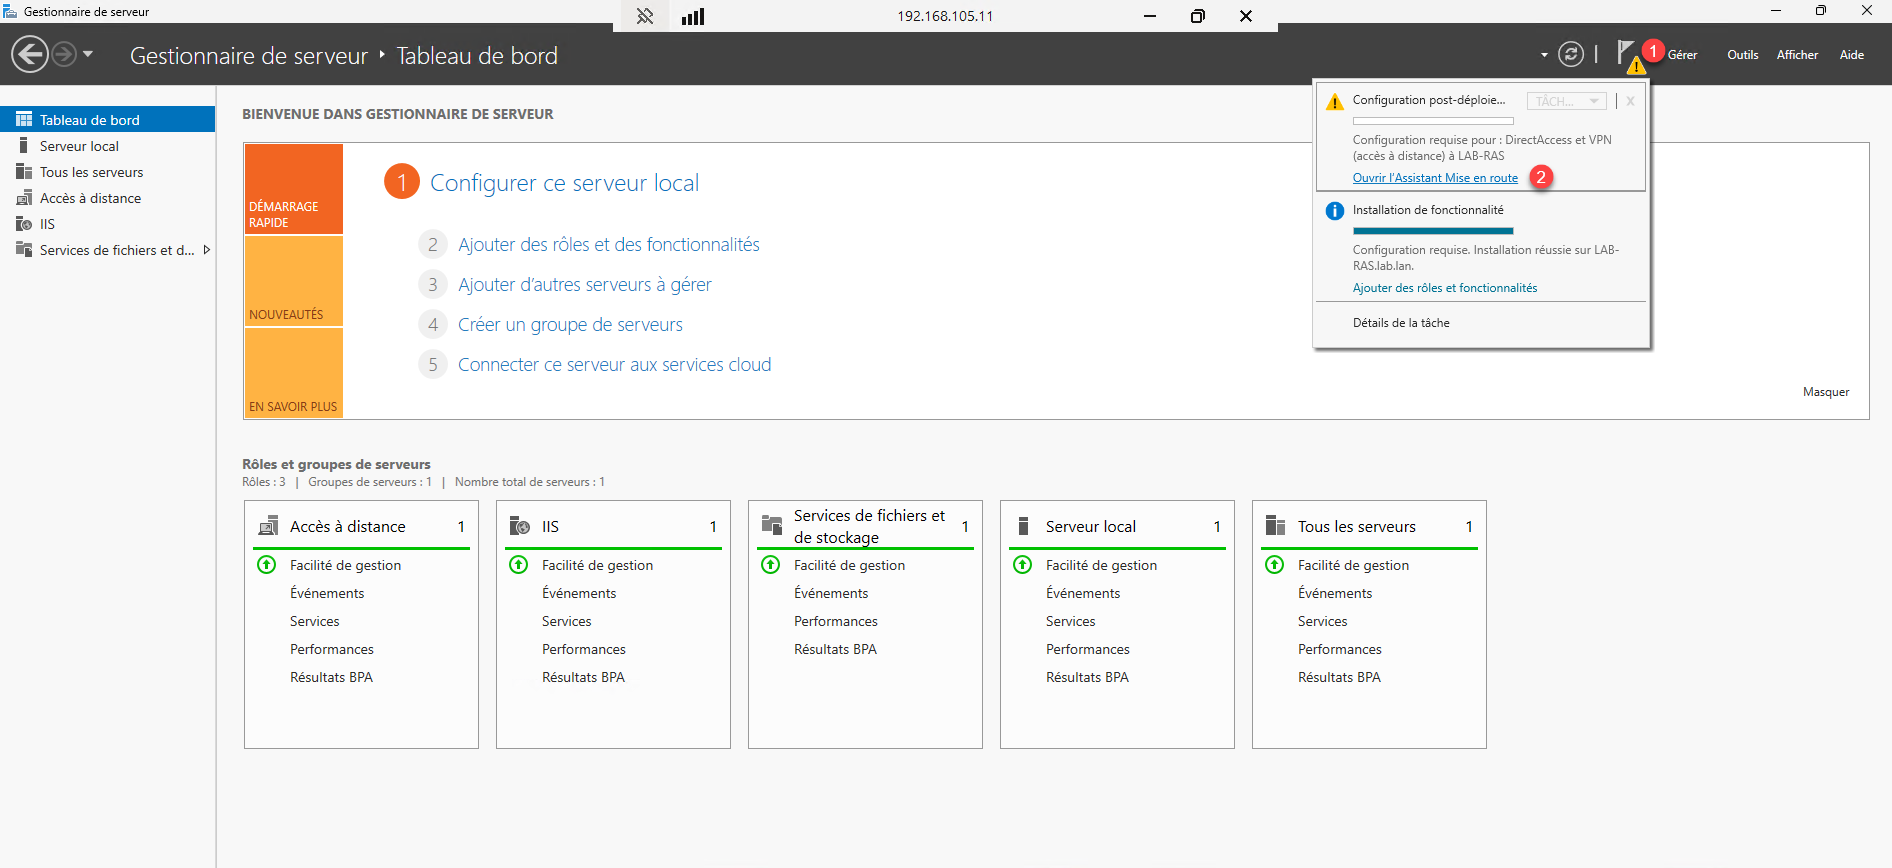Select Tous les serveurs in sidebar
Image resolution: width=1892 pixels, height=868 pixels.
[91, 172]
